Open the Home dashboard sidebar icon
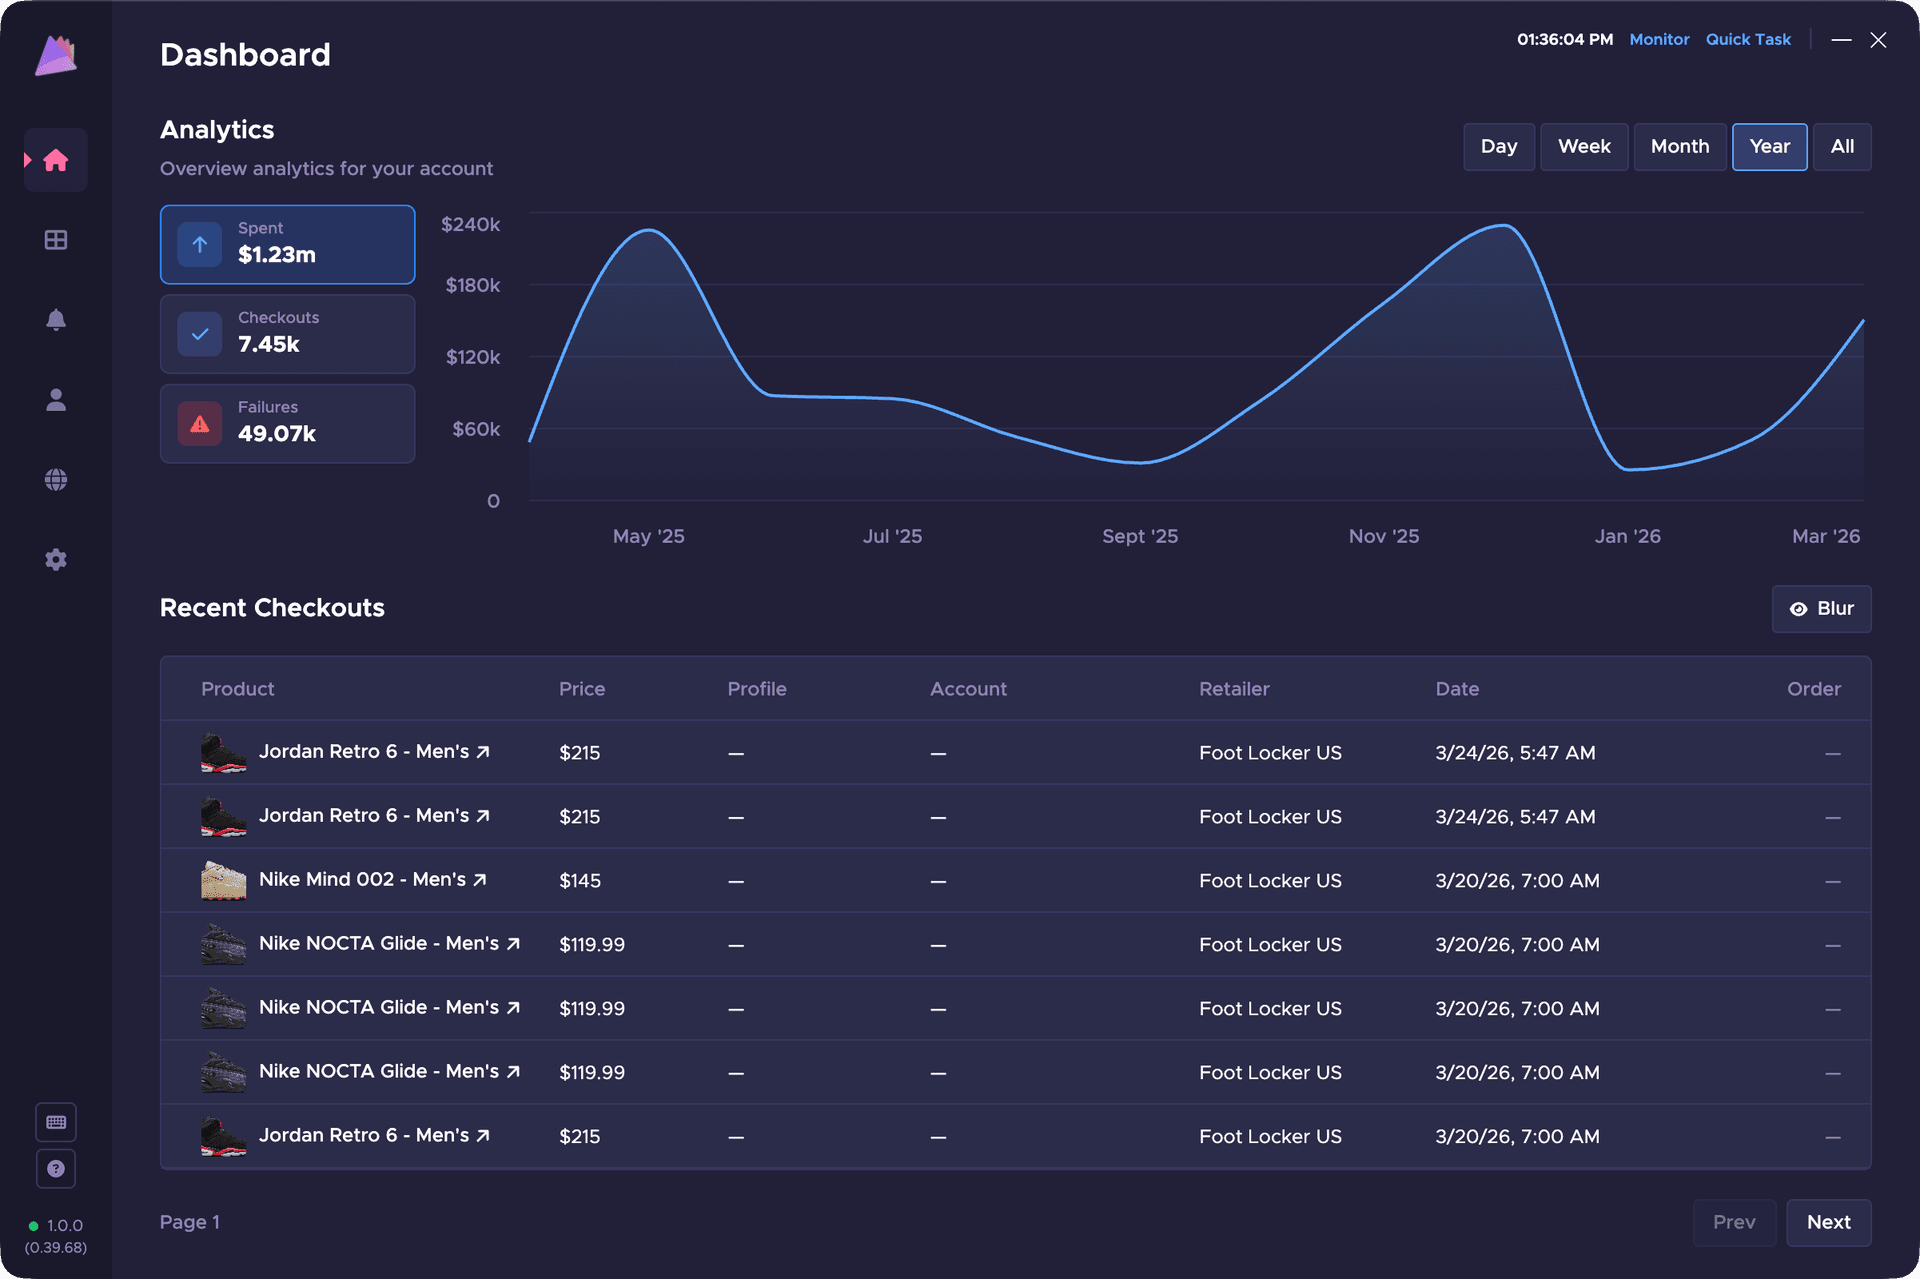The width and height of the screenshot is (1920, 1279). pyautogui.click(x=56, y=160)
